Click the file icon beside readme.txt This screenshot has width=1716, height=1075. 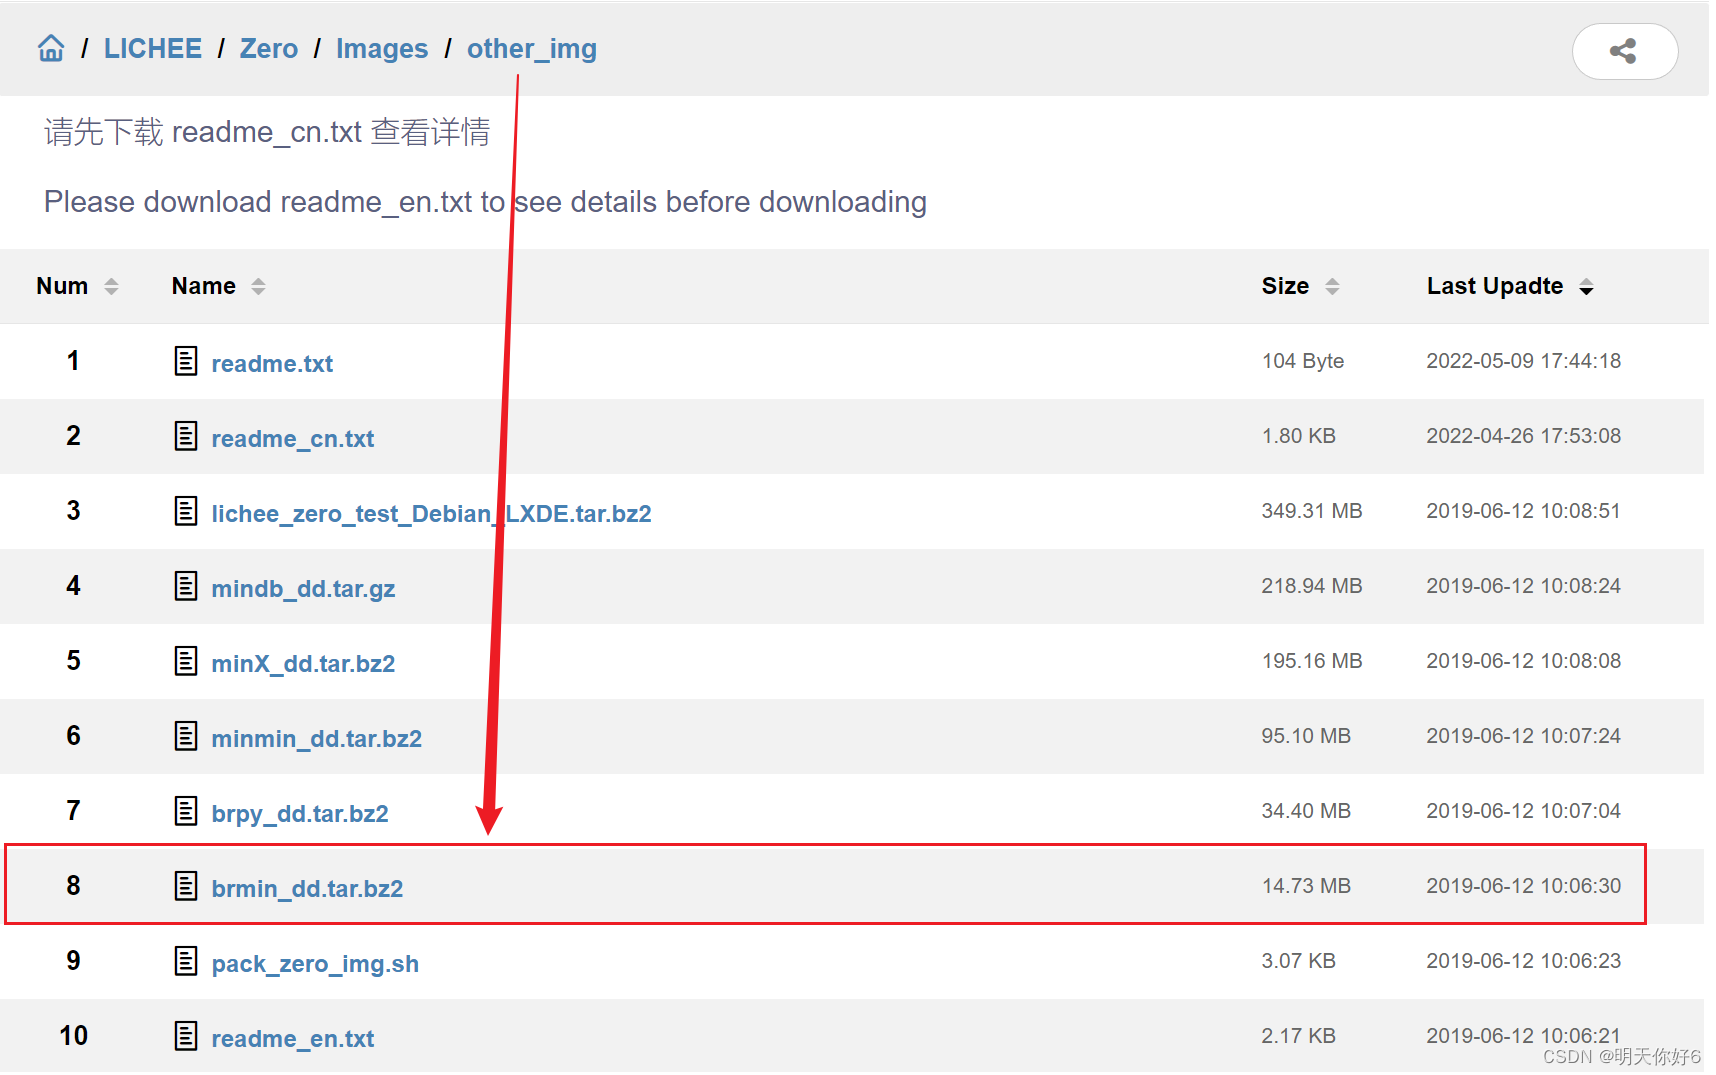186,361
